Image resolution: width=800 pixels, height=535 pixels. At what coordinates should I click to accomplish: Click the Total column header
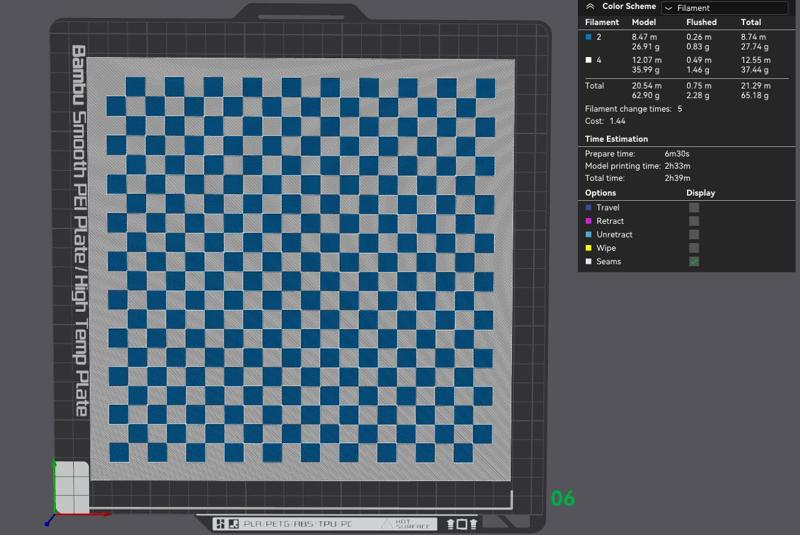(x=751, y=22)
